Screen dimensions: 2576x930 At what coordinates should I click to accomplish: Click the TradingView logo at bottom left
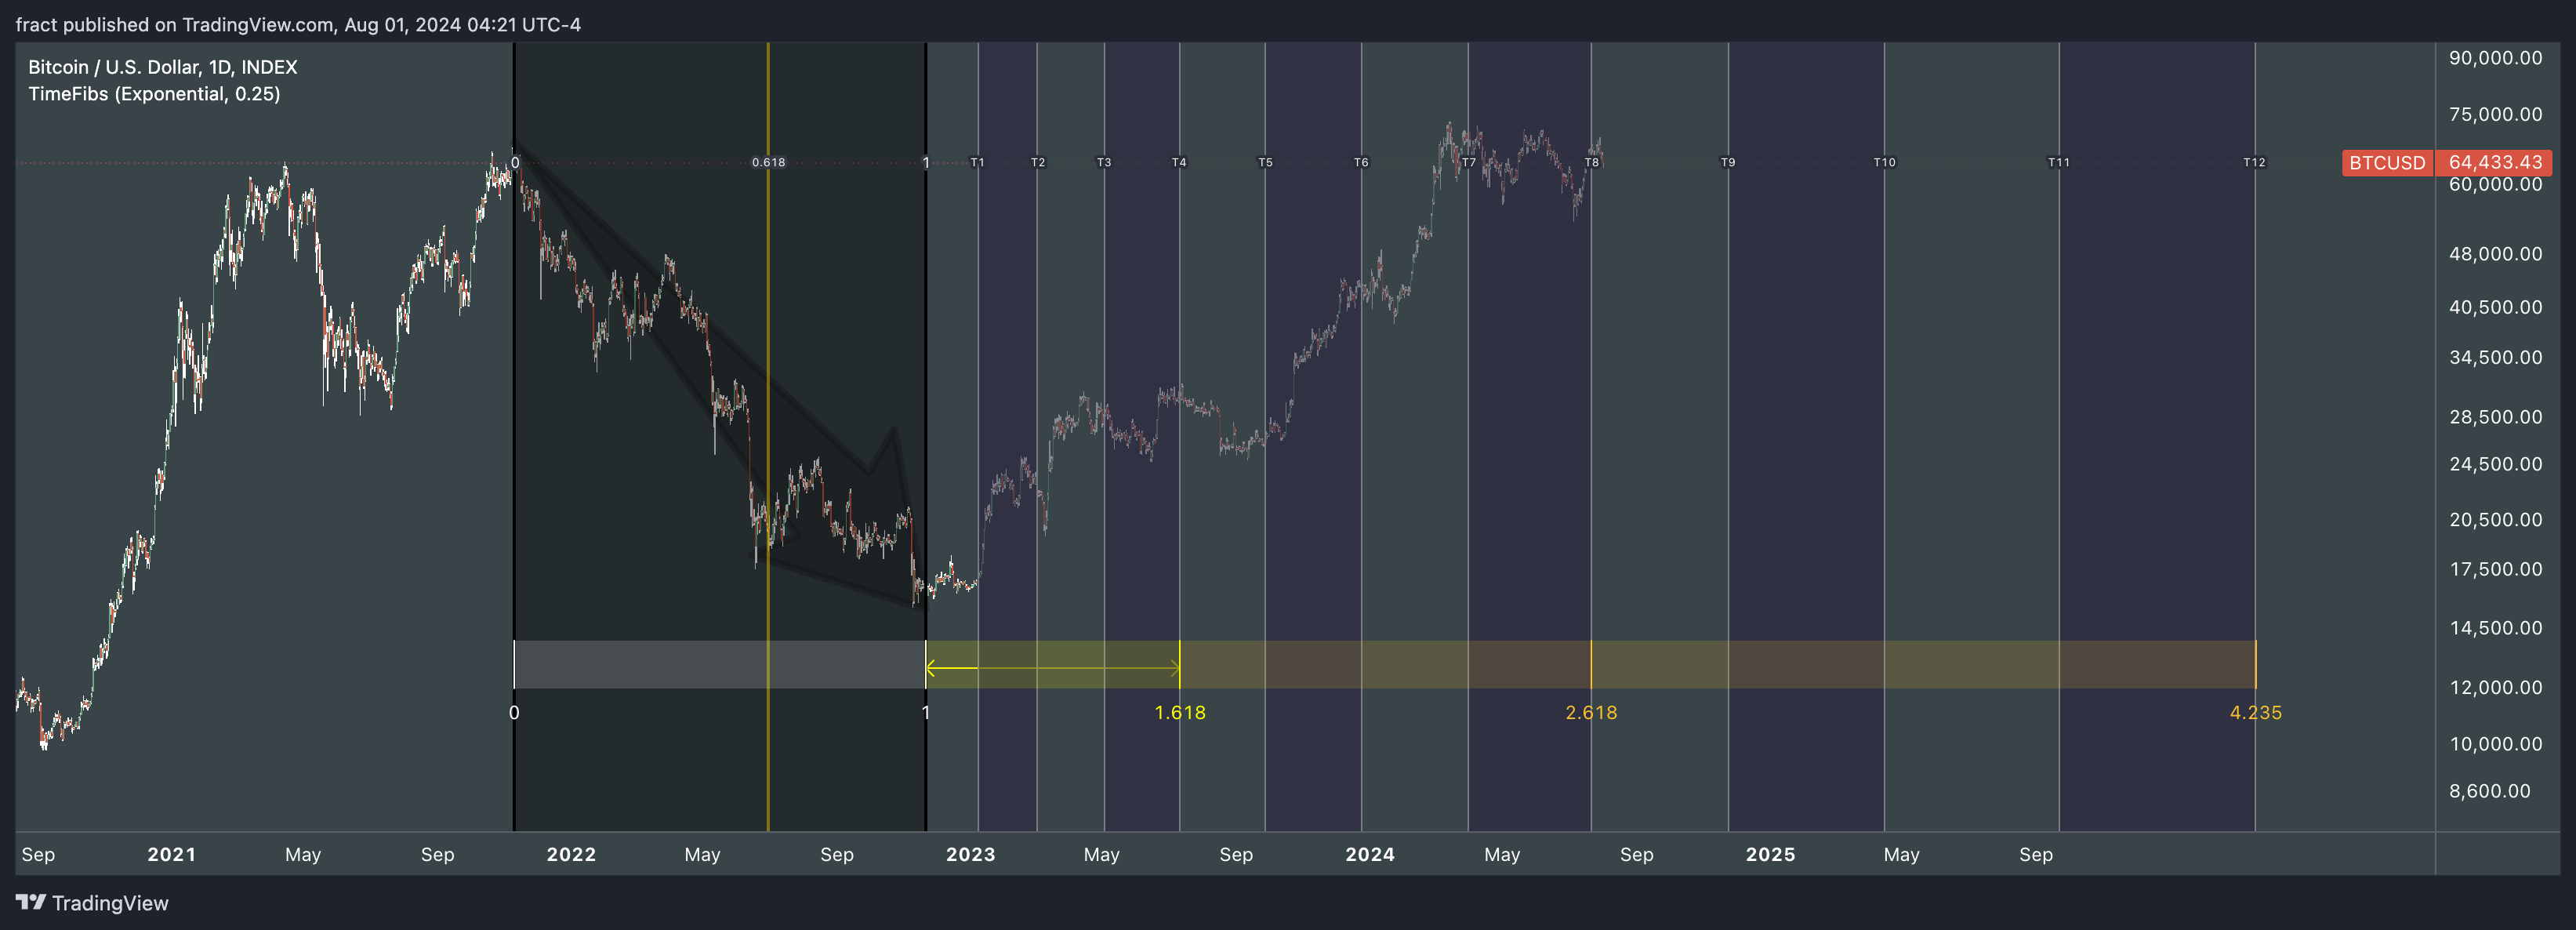92,903
